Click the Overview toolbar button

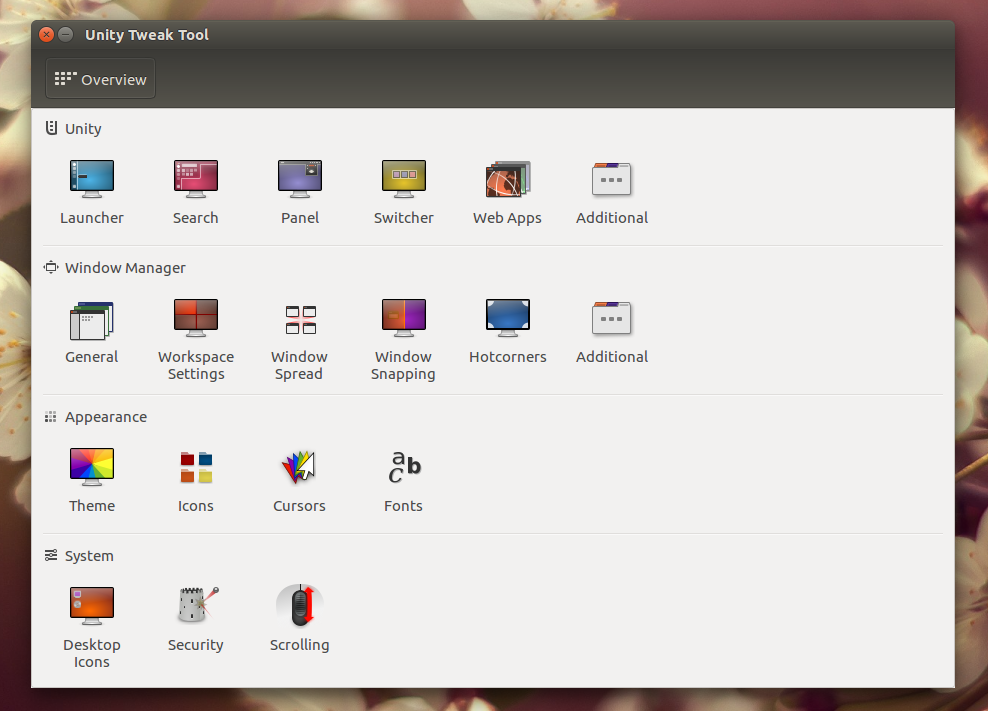(101, 79)
